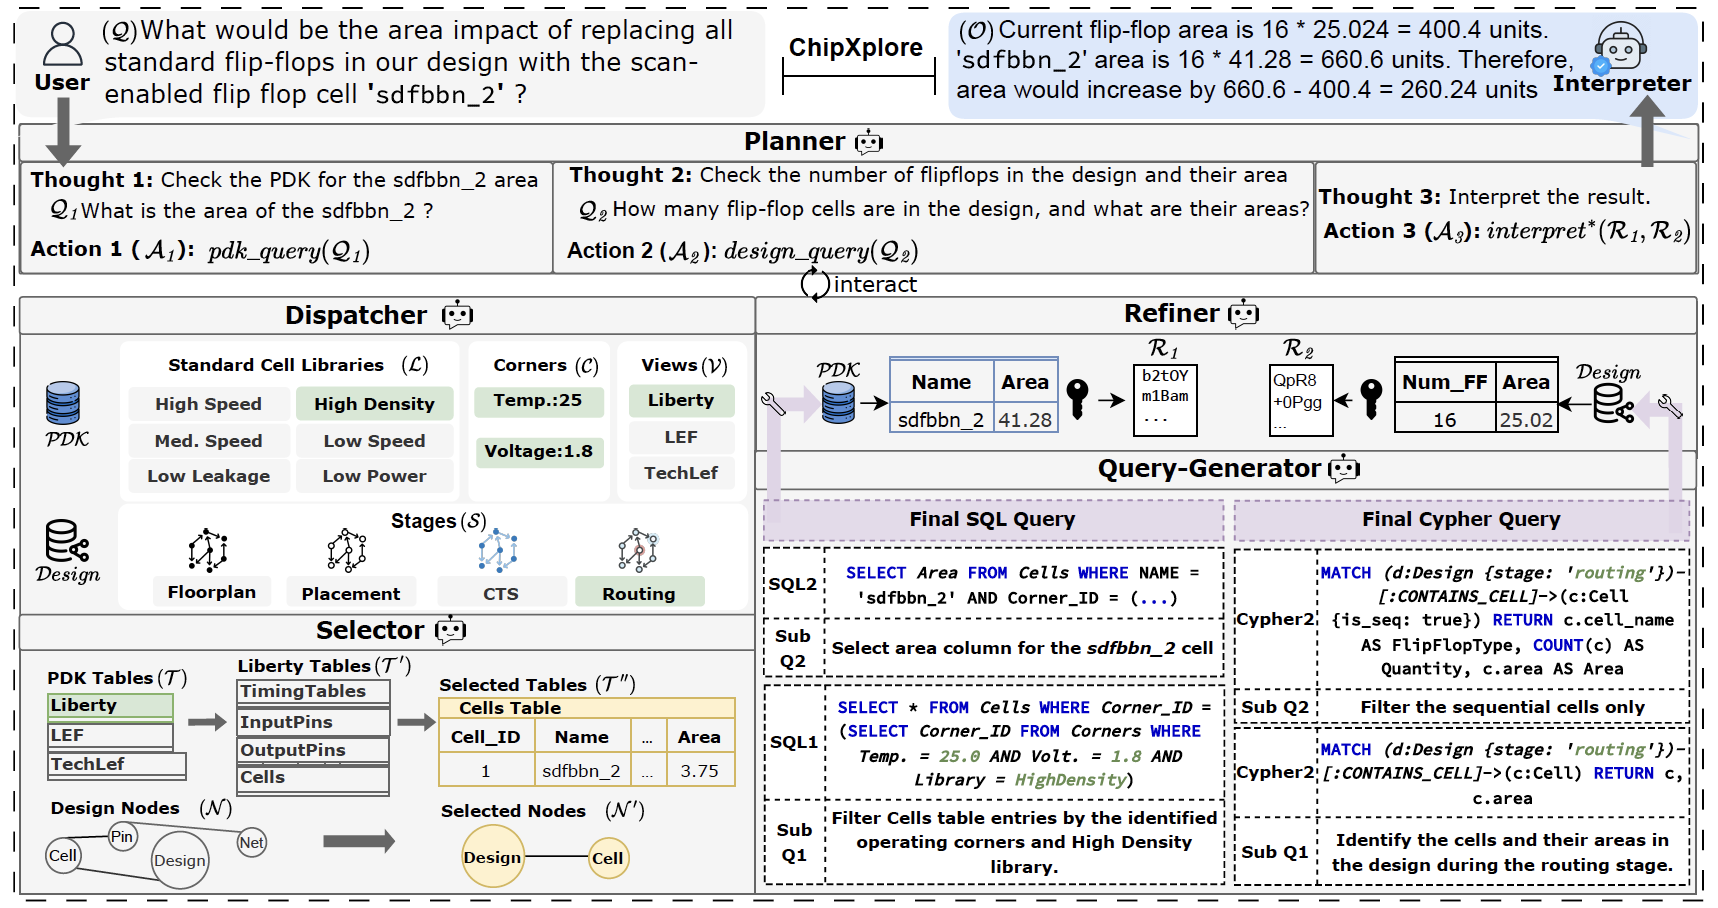Click the robot icon beside Selector
This screenshot has height=908, width=1718.
451,630
